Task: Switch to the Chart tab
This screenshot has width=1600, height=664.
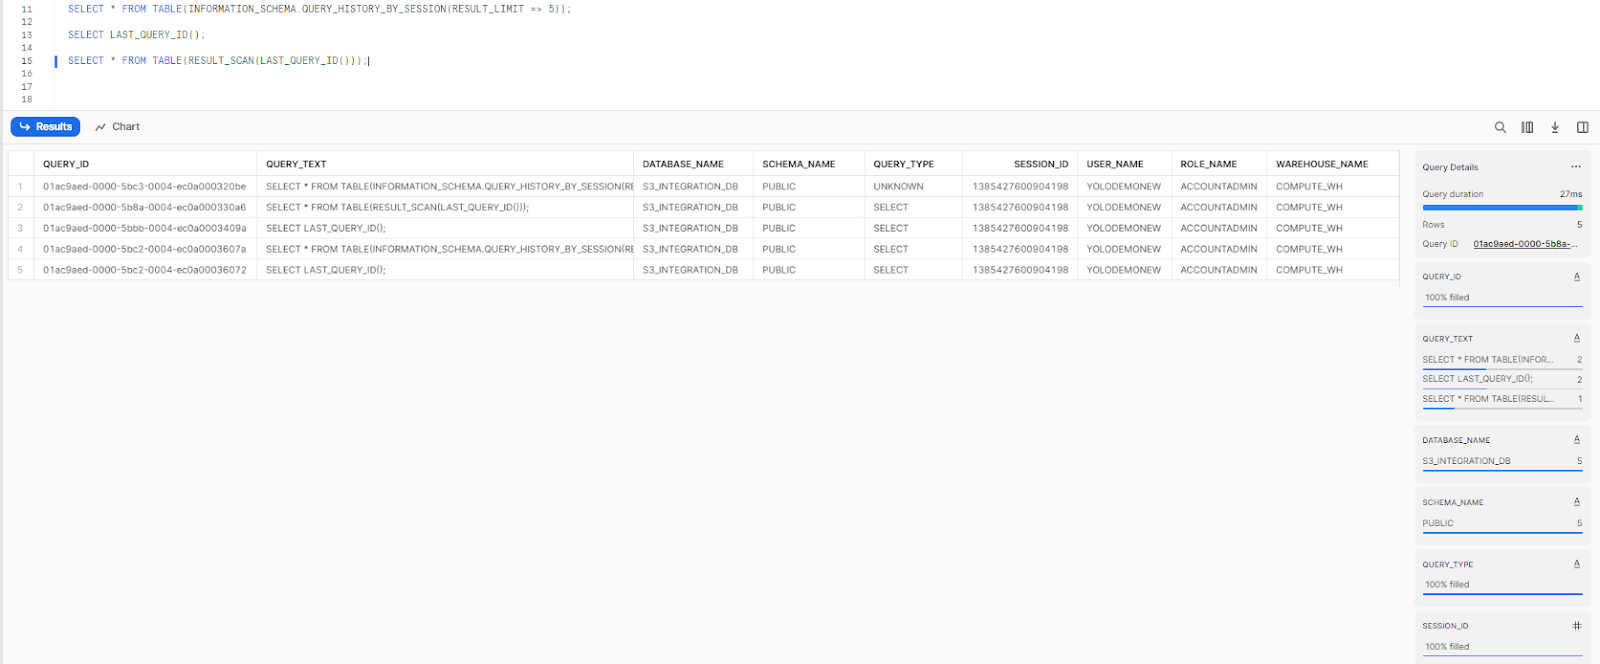Action: pos(117,127)
